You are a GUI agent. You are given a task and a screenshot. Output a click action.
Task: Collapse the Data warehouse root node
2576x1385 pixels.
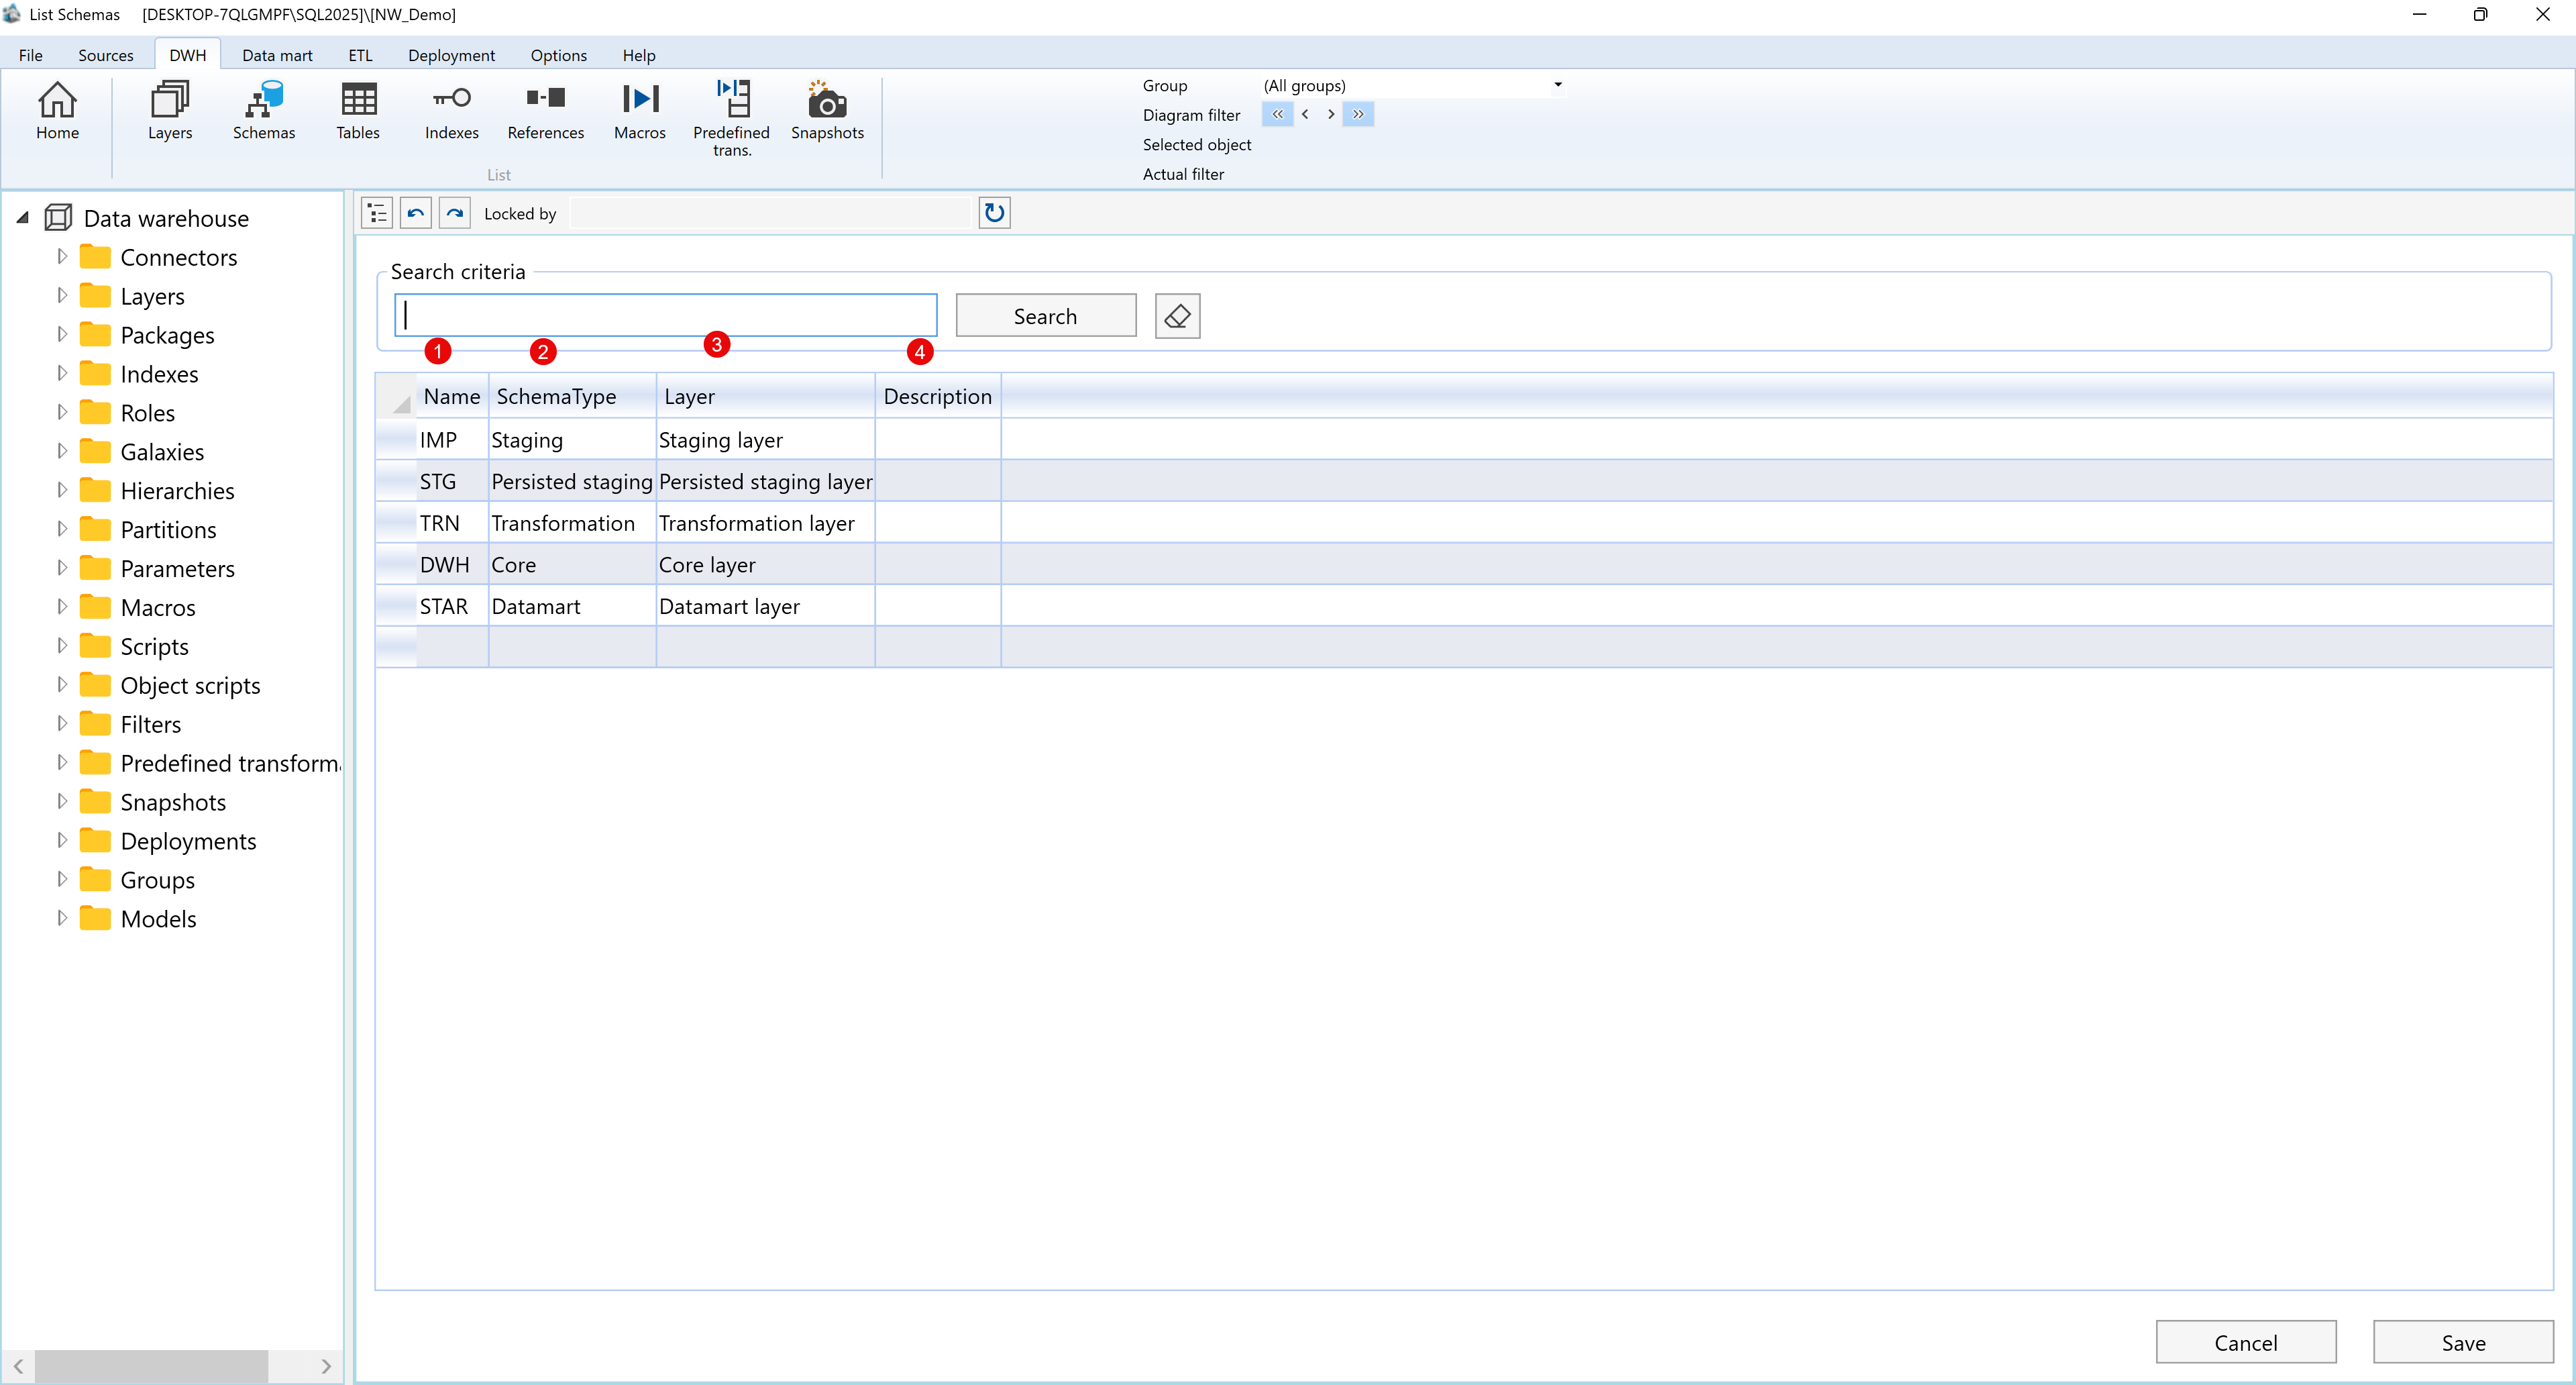point(22,218)
